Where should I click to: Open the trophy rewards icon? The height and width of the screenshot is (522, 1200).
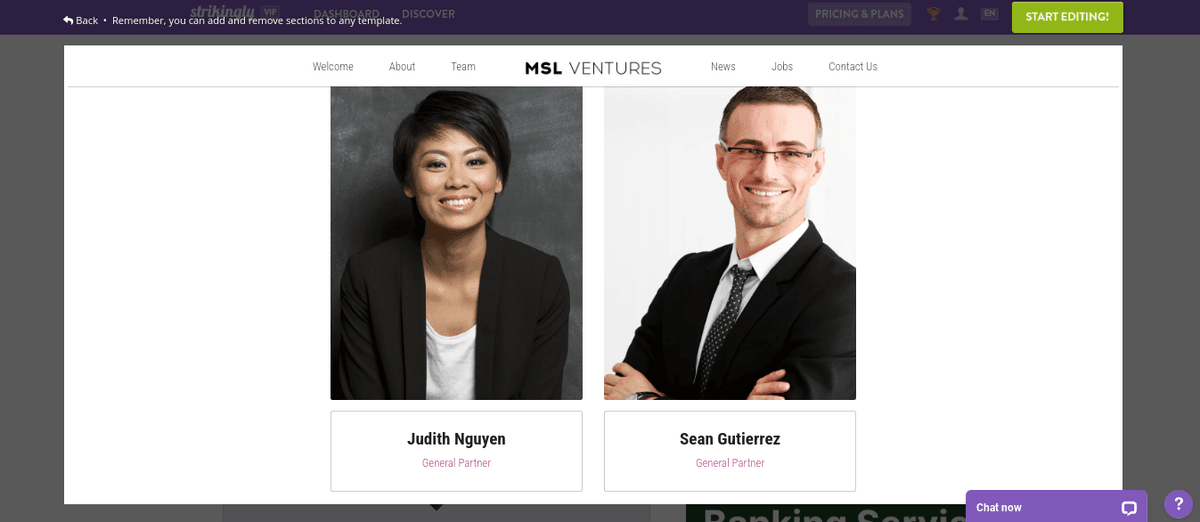[933, 14]
